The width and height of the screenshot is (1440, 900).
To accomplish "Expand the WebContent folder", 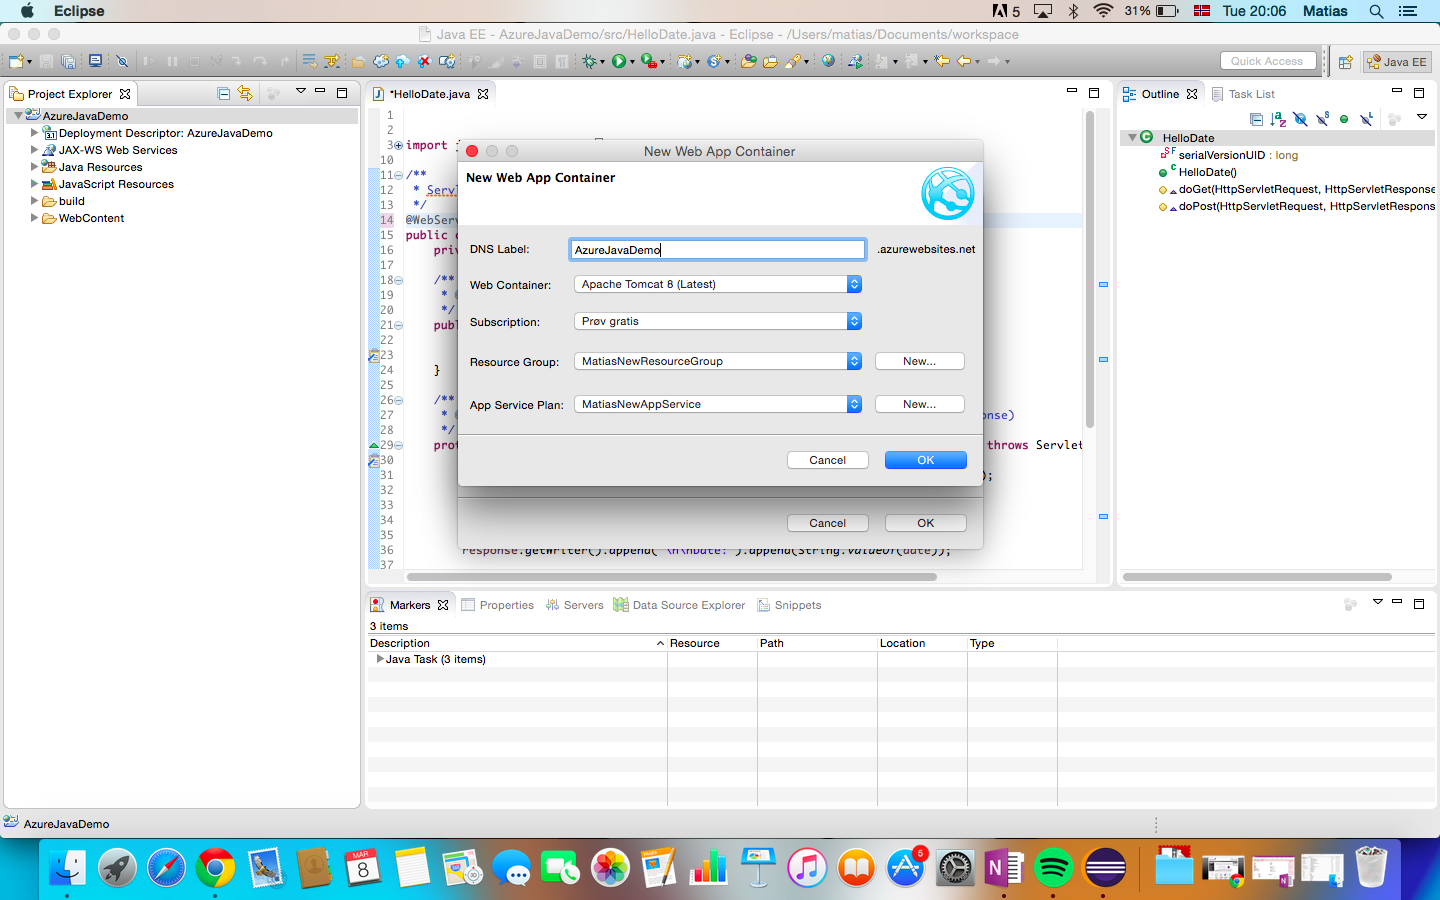I will 34,217.
